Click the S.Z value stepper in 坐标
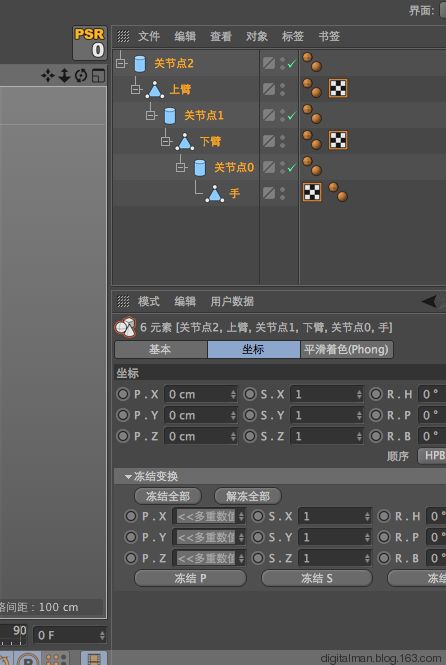The image size is (446, 665). (359, 436)
